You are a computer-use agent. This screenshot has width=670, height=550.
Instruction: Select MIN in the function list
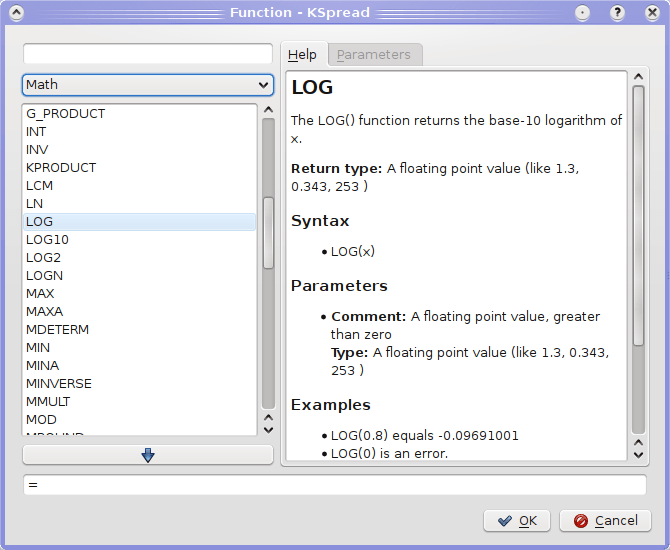pyautogui.click(x=139, y=347)
